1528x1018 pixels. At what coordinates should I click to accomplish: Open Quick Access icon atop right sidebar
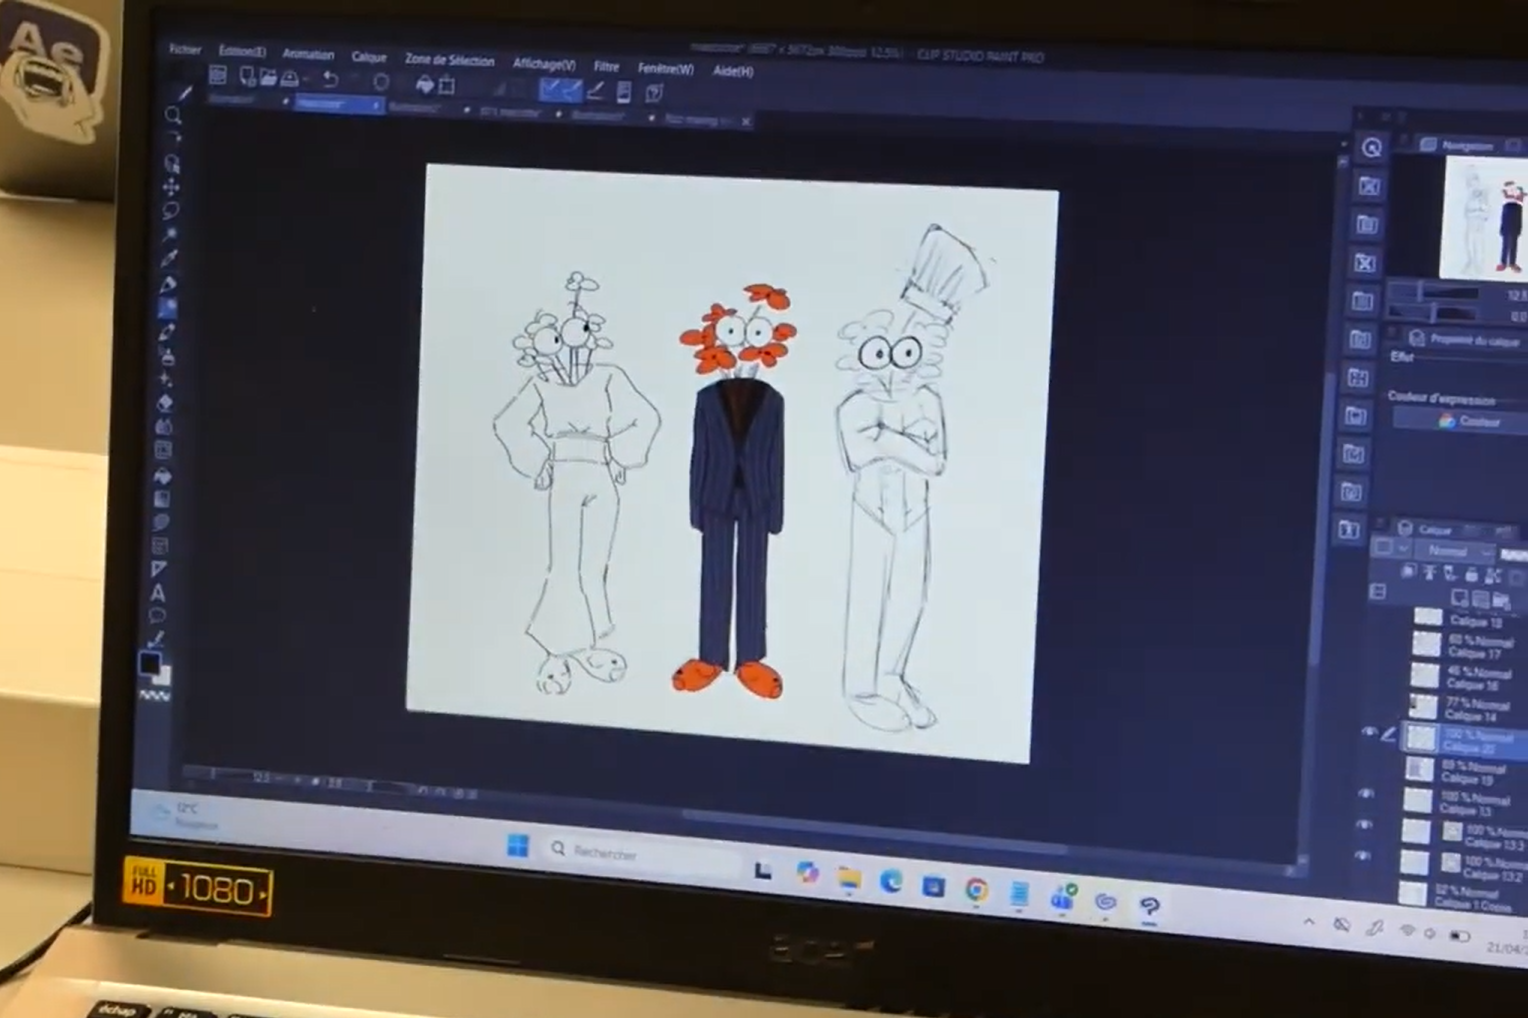coord(1372,147)
